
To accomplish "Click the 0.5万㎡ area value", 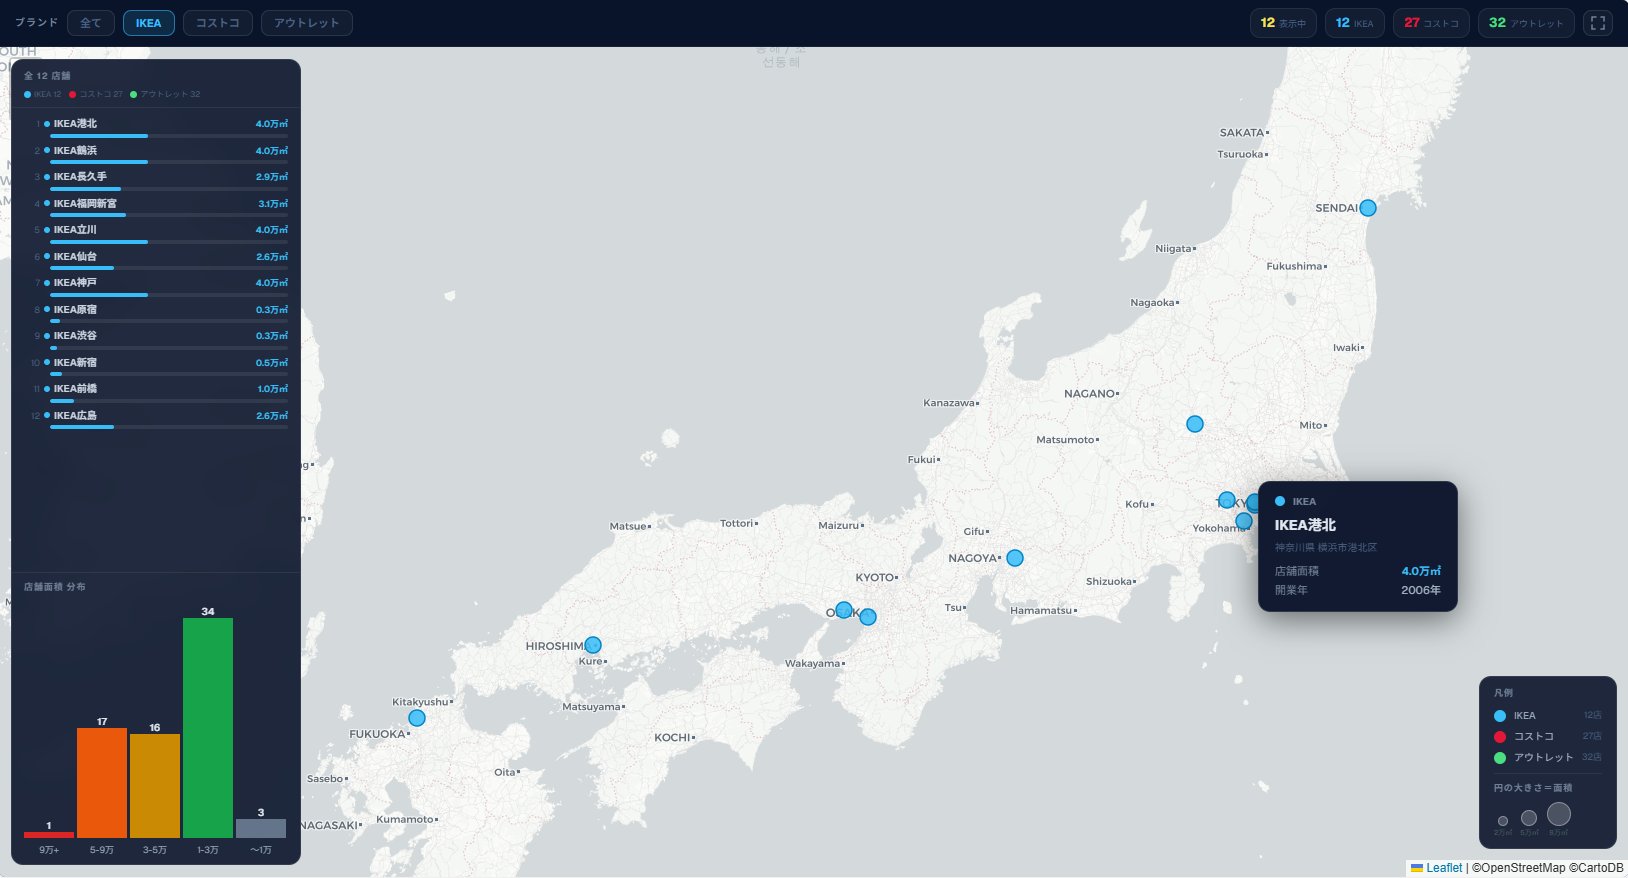I will click(272, 362).
